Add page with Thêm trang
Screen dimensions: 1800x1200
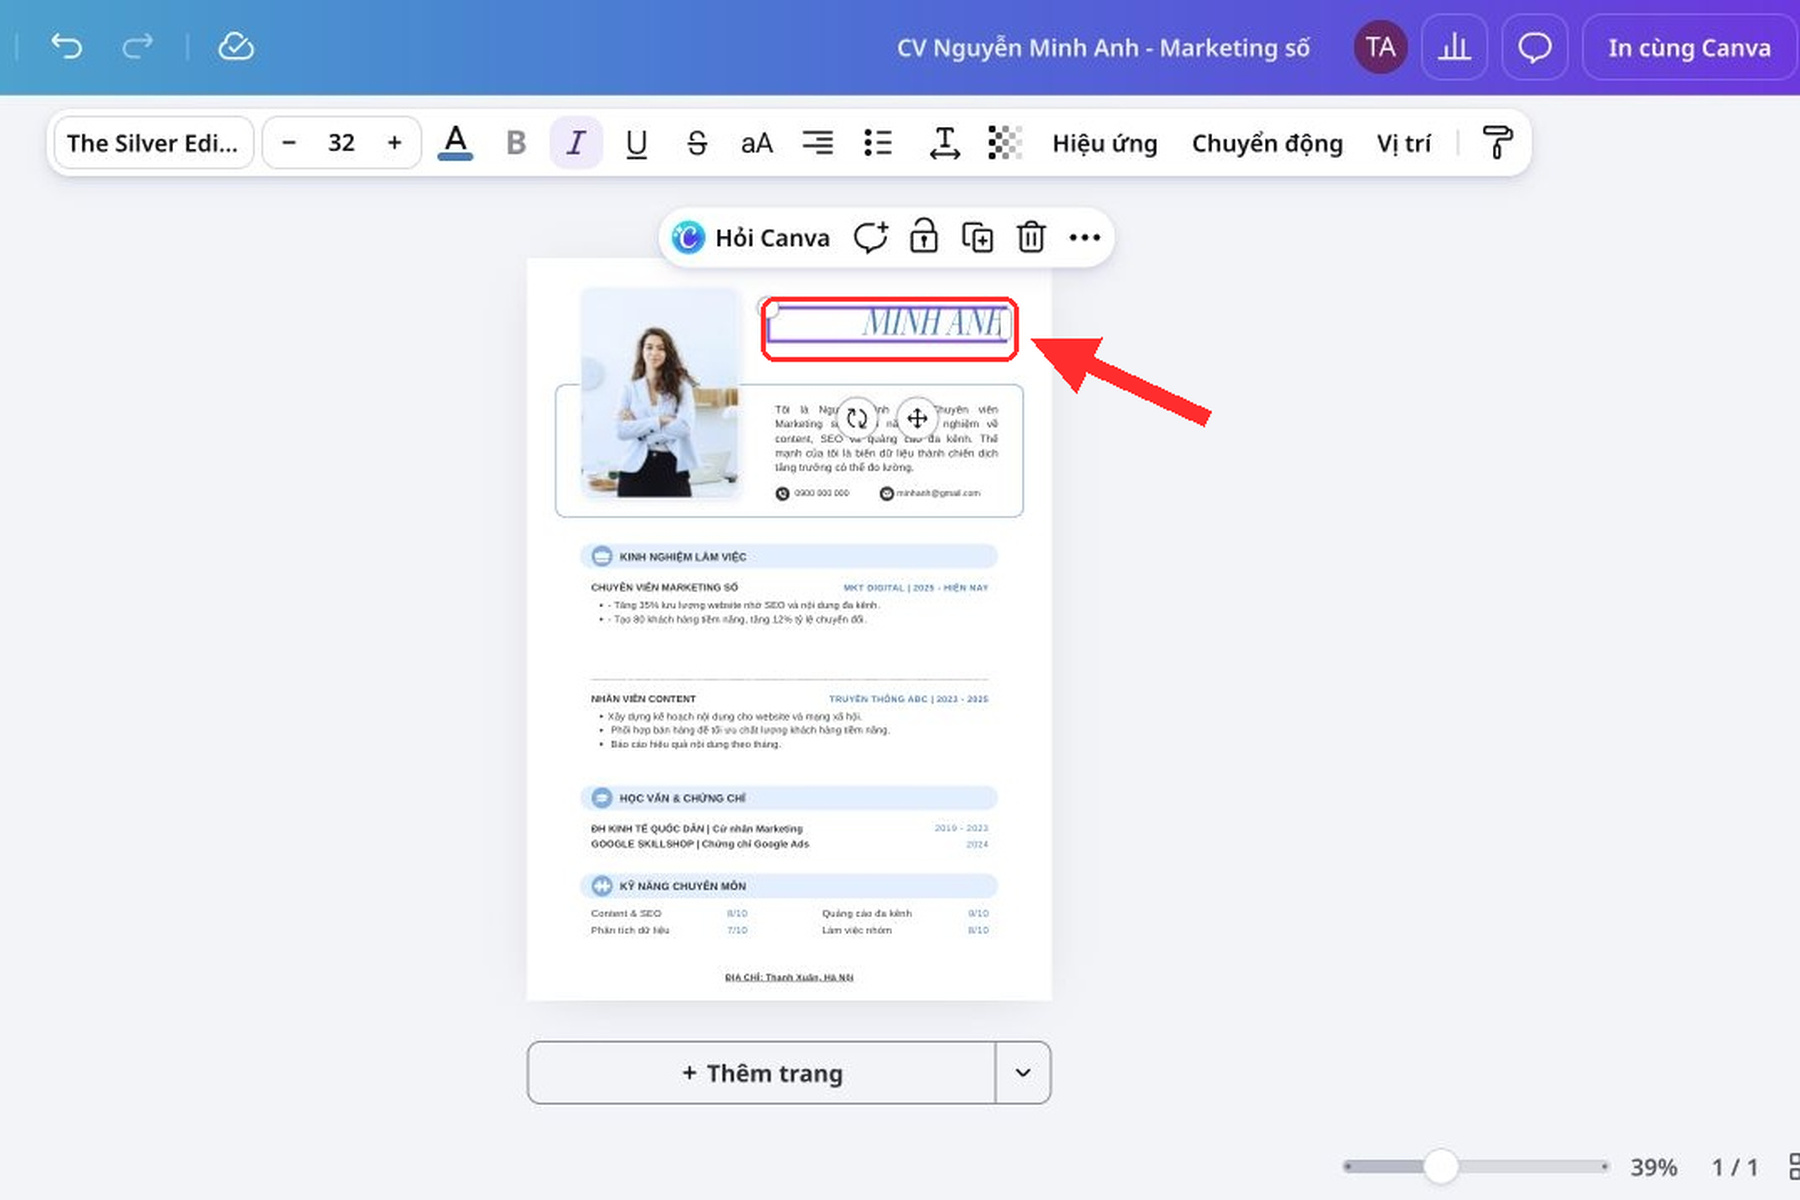coord(762,1073)
